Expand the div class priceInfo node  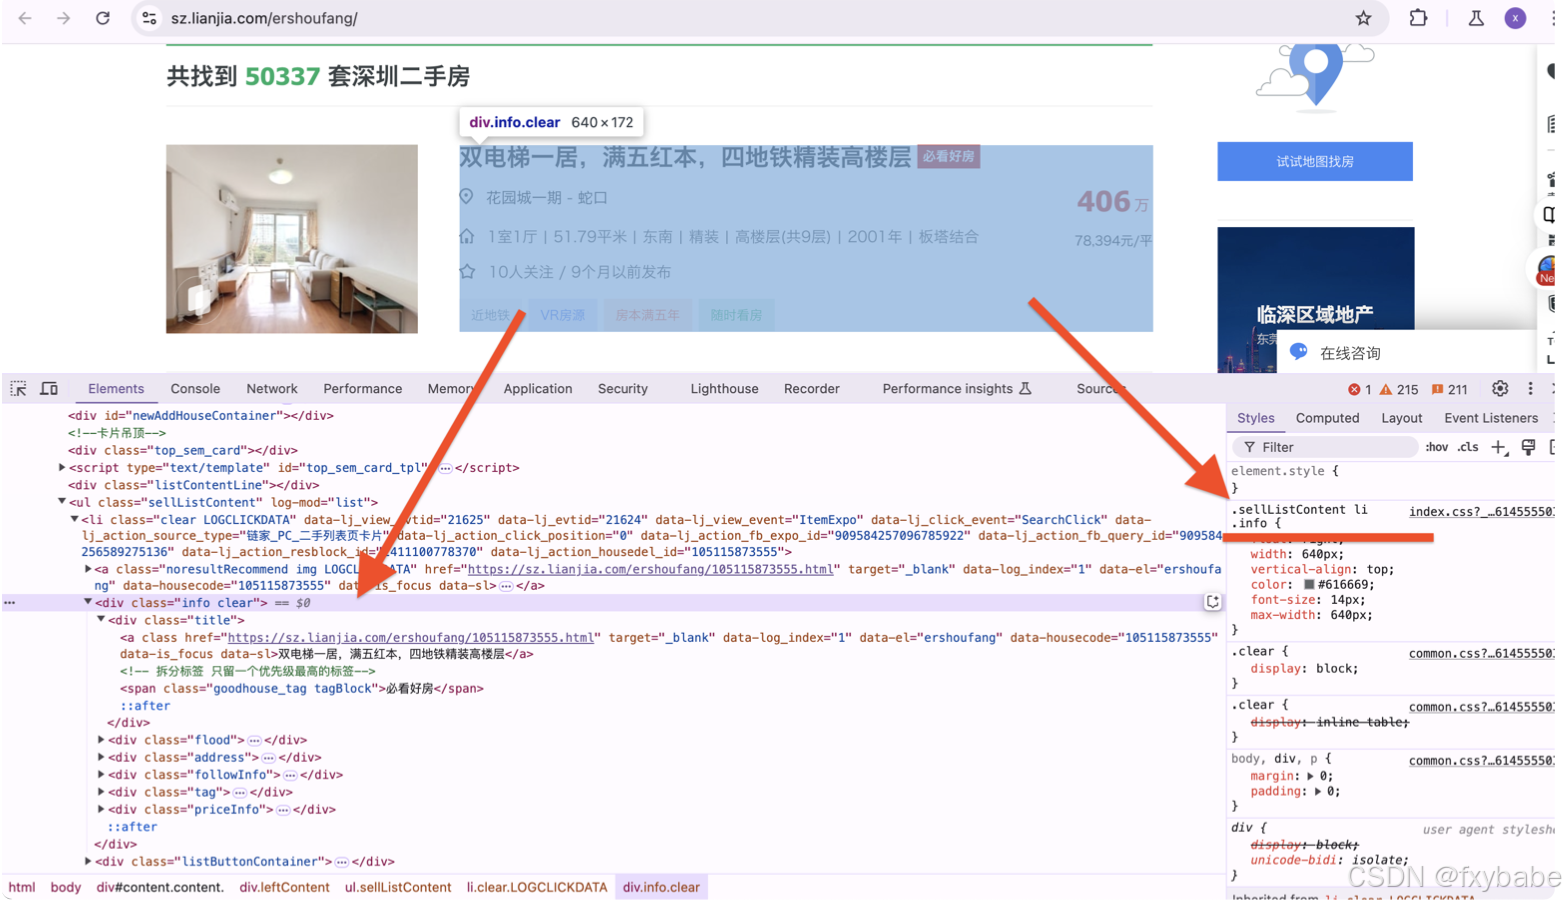point(101,810)
